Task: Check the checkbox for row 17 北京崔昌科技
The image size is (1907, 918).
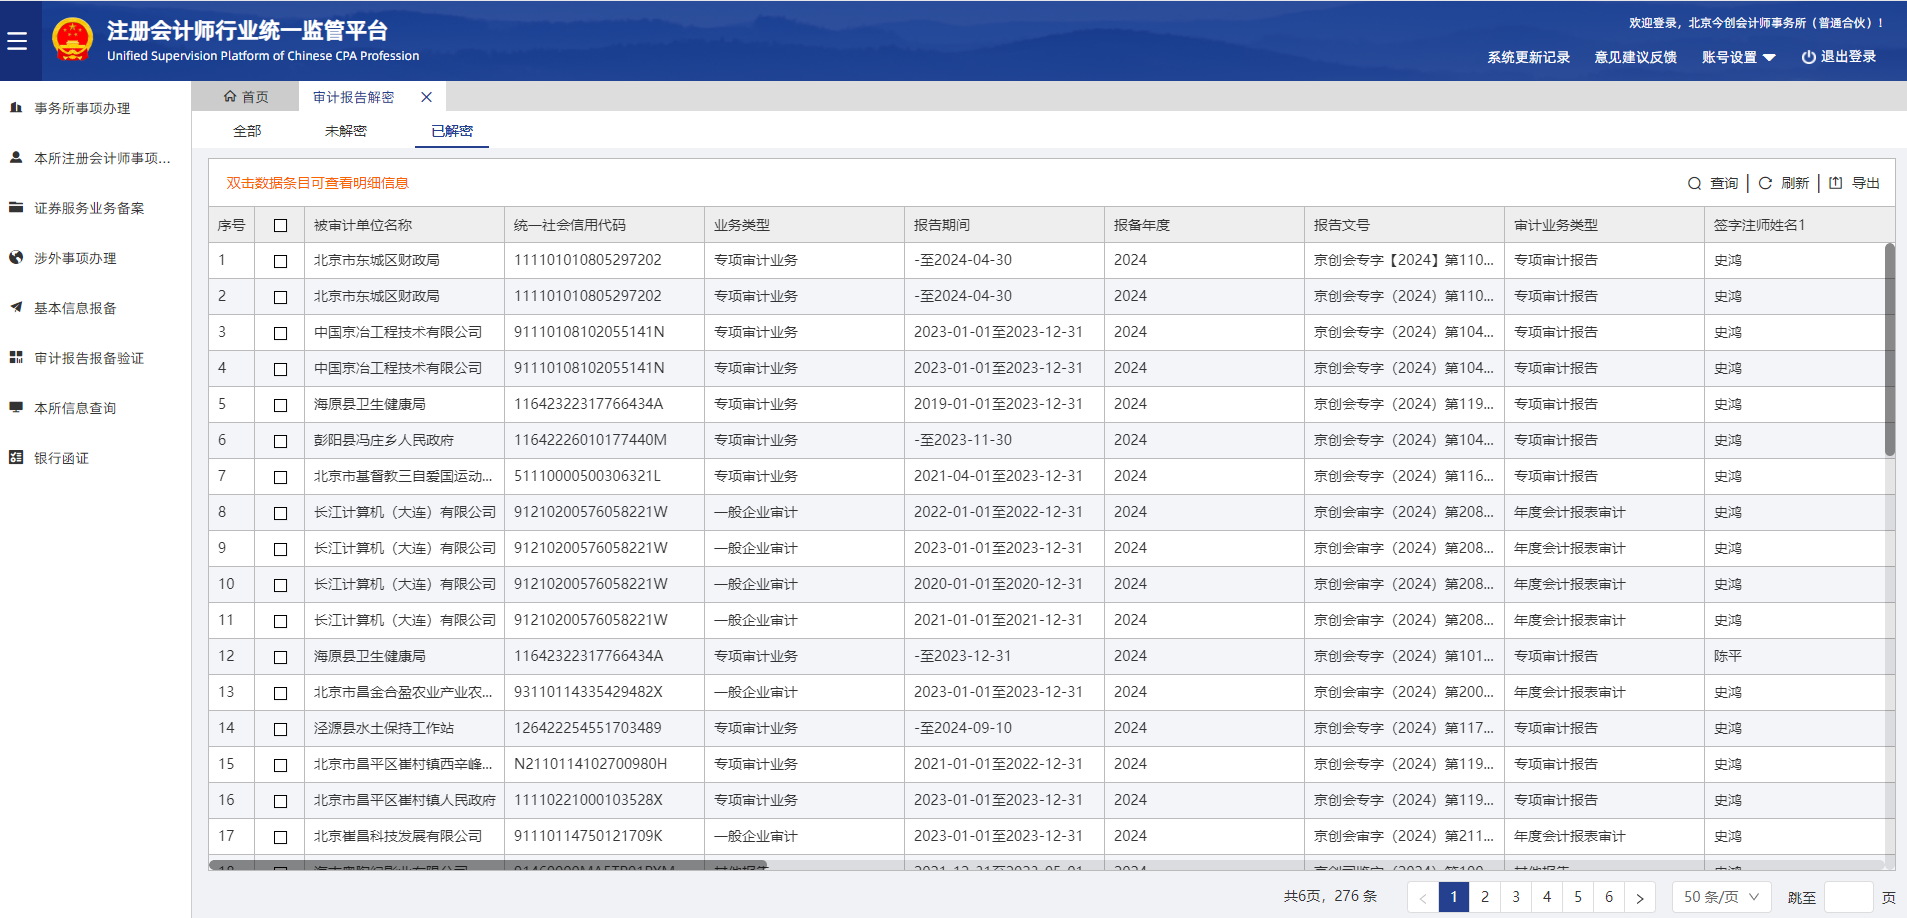Action: 280,837
